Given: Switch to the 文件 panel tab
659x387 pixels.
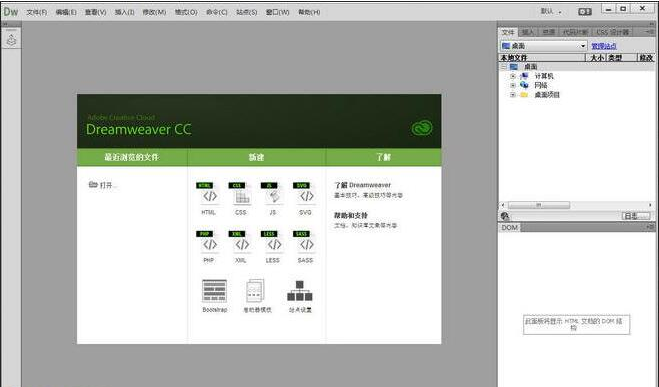Looking at the screenshot, I should 508,32.
